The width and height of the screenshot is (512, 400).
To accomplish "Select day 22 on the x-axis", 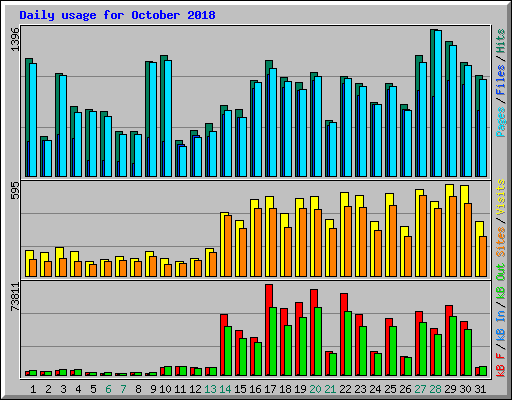I will pyautogui.click(x=345, y=389).
